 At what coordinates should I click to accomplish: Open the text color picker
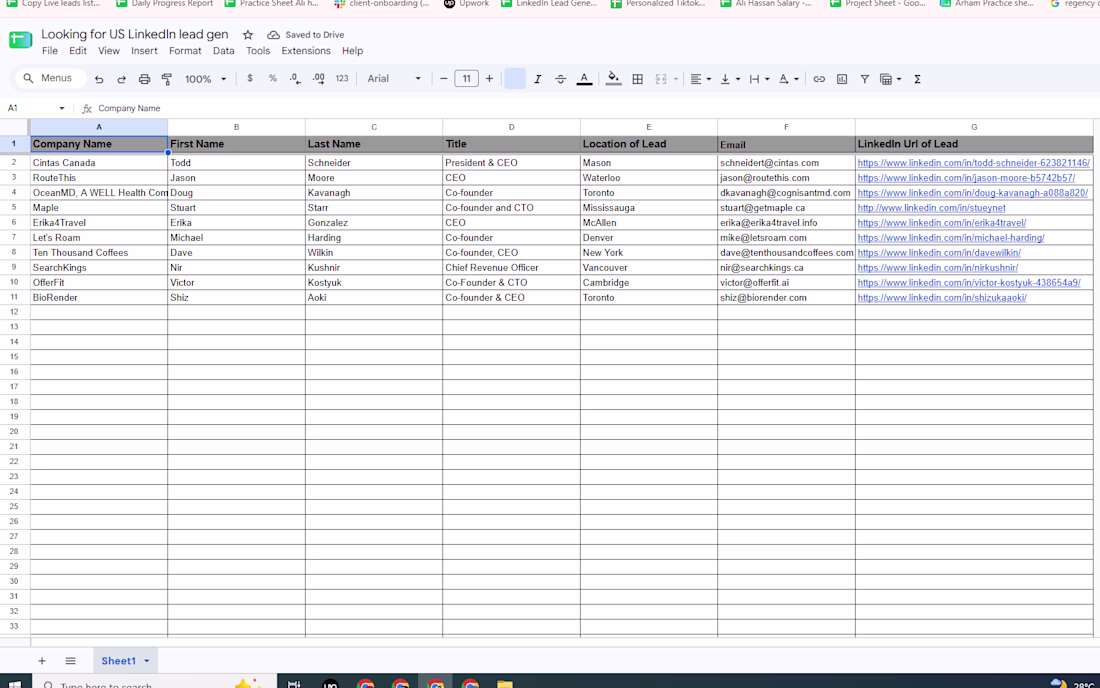[x=584, y=79]
